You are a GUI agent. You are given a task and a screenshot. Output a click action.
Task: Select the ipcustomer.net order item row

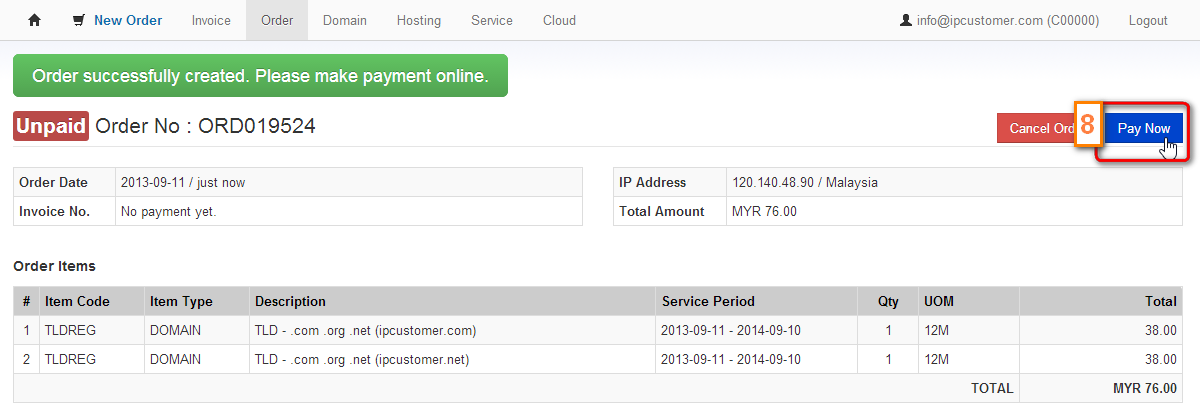point(598,358)
